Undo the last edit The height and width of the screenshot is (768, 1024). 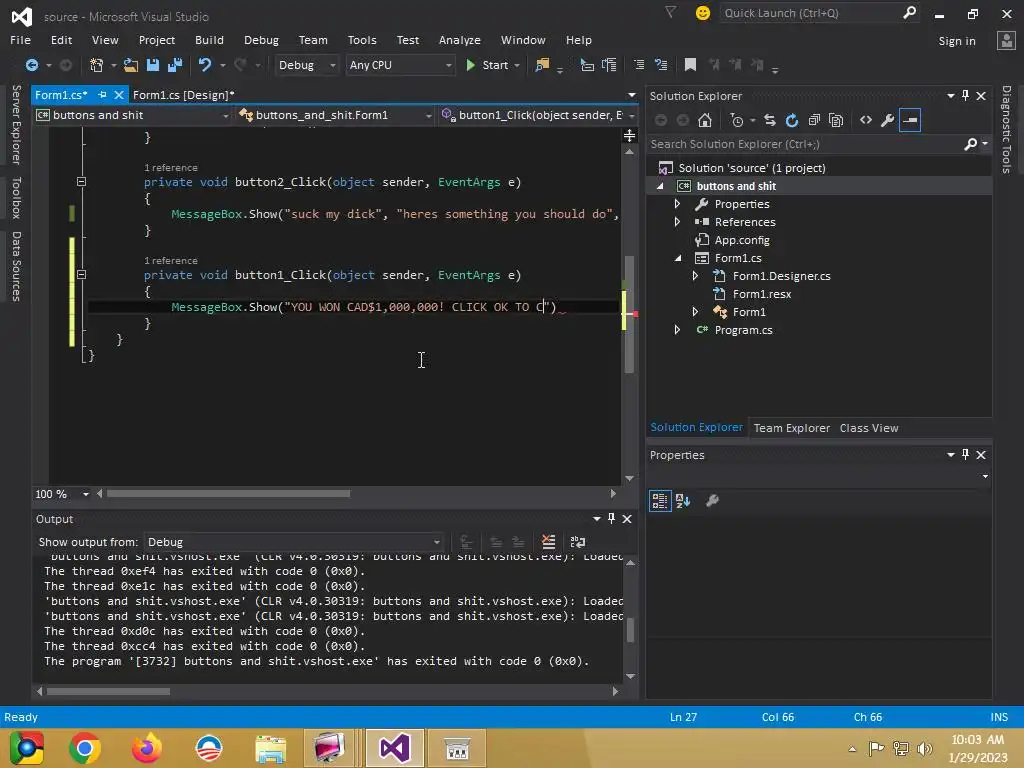tap(205, 65)
